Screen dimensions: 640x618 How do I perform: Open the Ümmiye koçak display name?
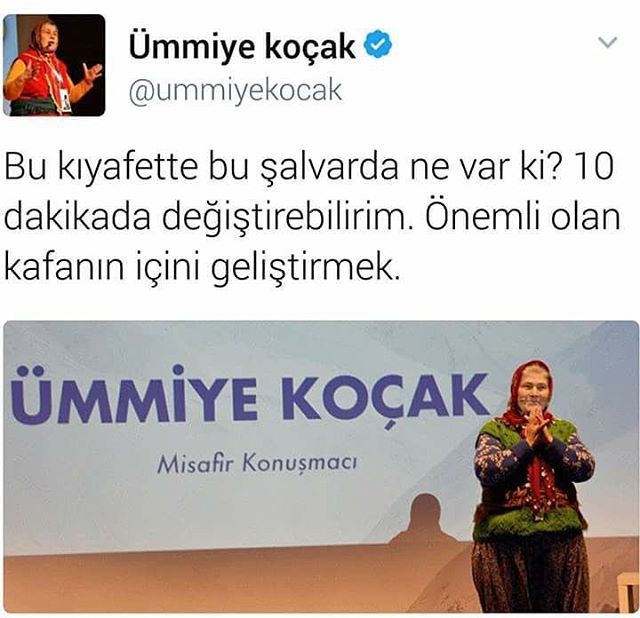coord(242,46)
